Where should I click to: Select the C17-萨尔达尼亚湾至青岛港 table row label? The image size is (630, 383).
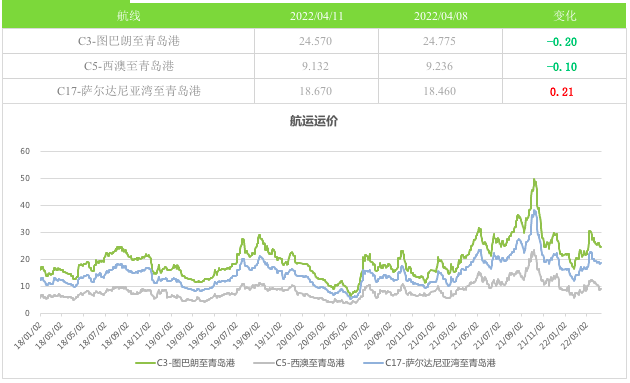129,91
